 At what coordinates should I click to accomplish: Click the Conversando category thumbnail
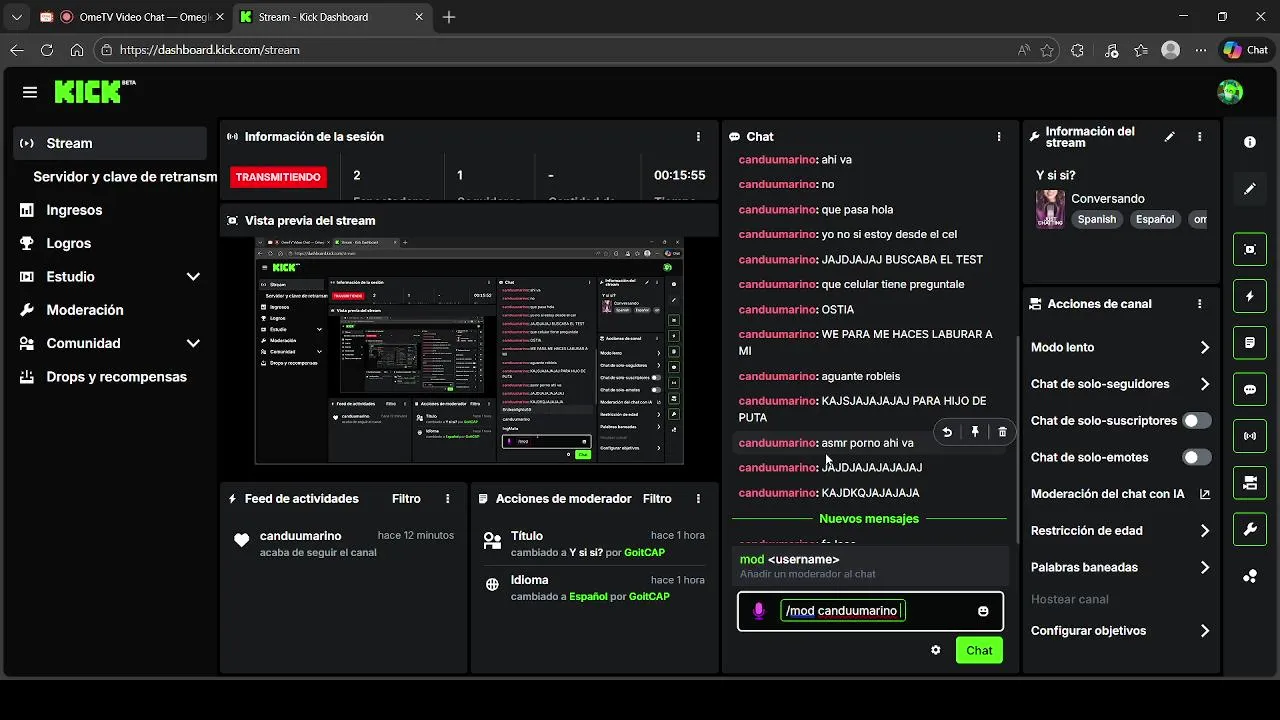click(1050, 209)
